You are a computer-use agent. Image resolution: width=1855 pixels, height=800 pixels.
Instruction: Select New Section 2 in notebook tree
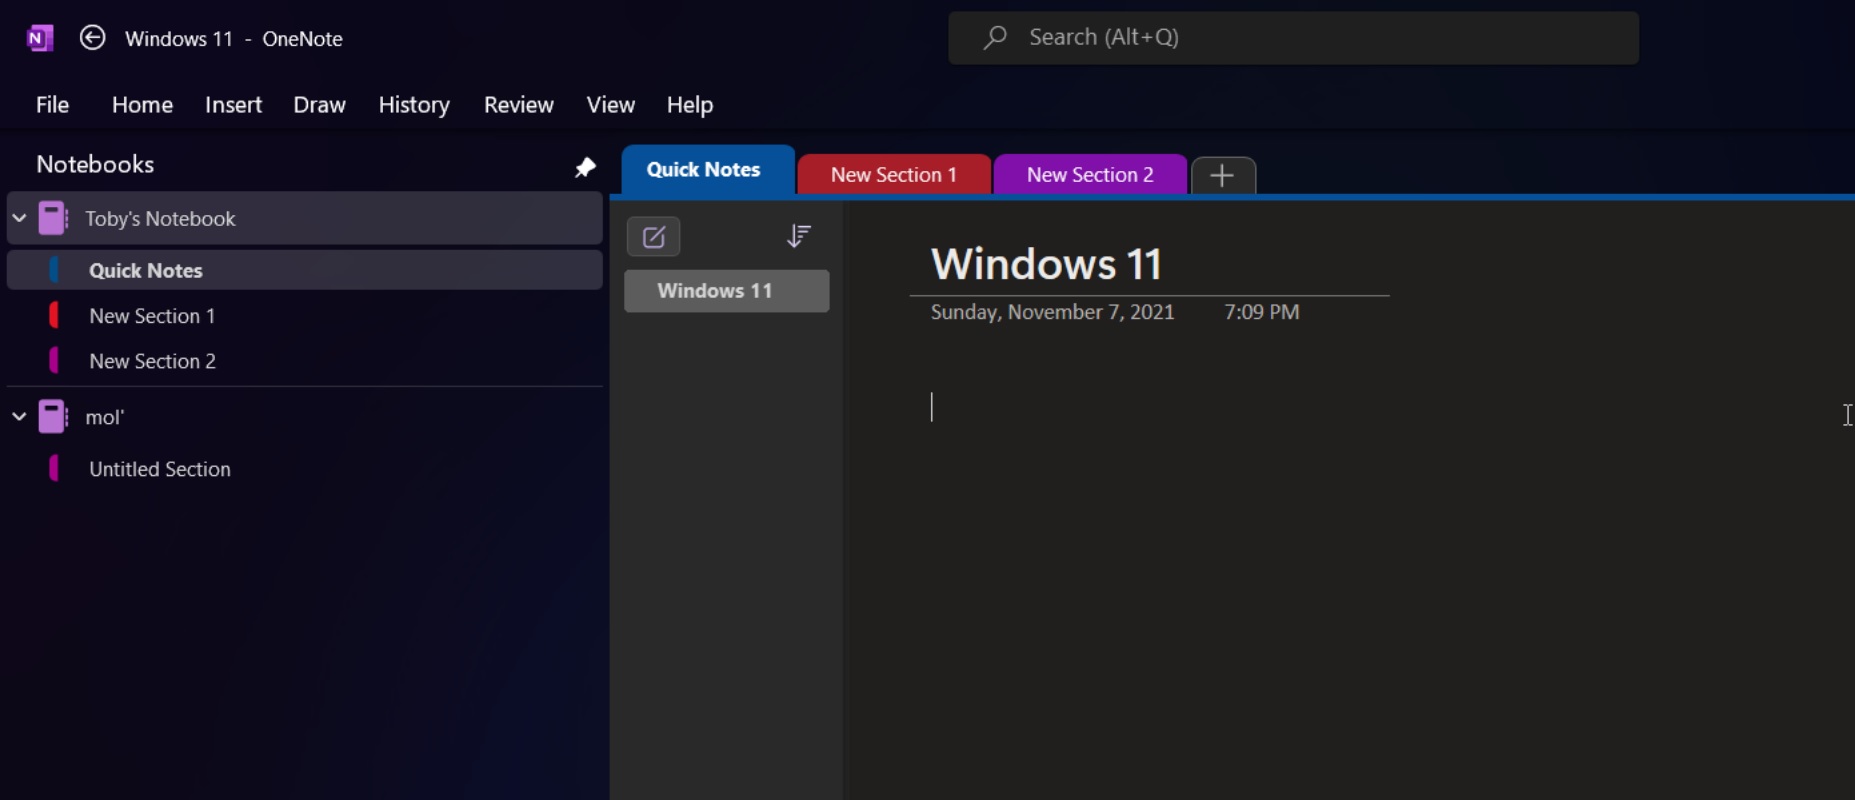[152, 361]
